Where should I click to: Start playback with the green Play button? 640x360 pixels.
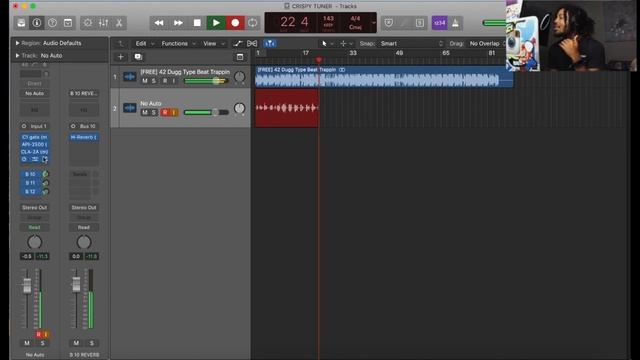pos(216,23)
